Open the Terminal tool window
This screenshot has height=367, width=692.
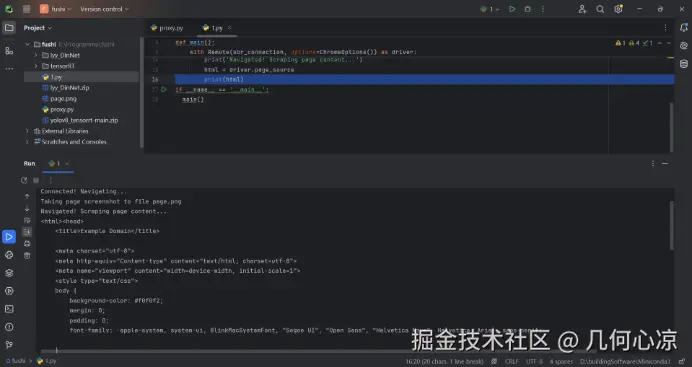[x=9, y=309]
